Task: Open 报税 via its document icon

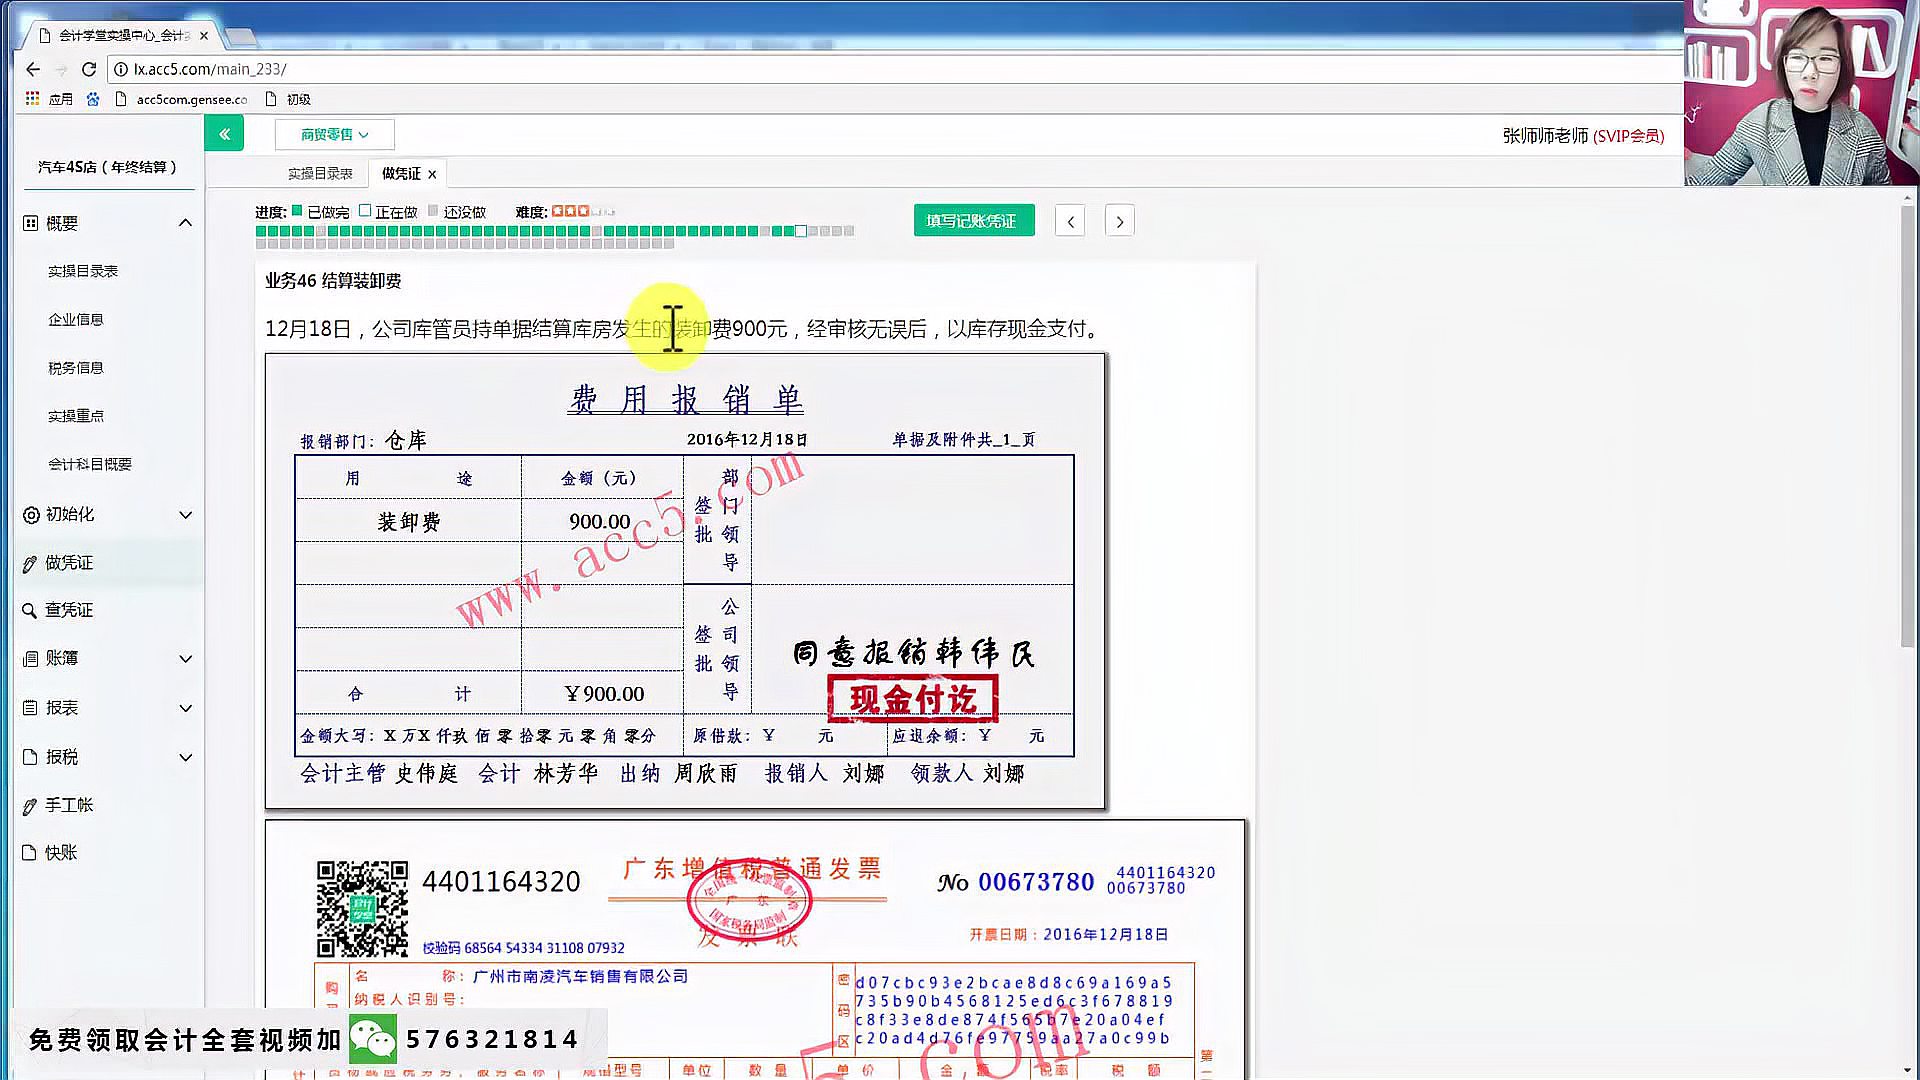Action: point(30,757)
